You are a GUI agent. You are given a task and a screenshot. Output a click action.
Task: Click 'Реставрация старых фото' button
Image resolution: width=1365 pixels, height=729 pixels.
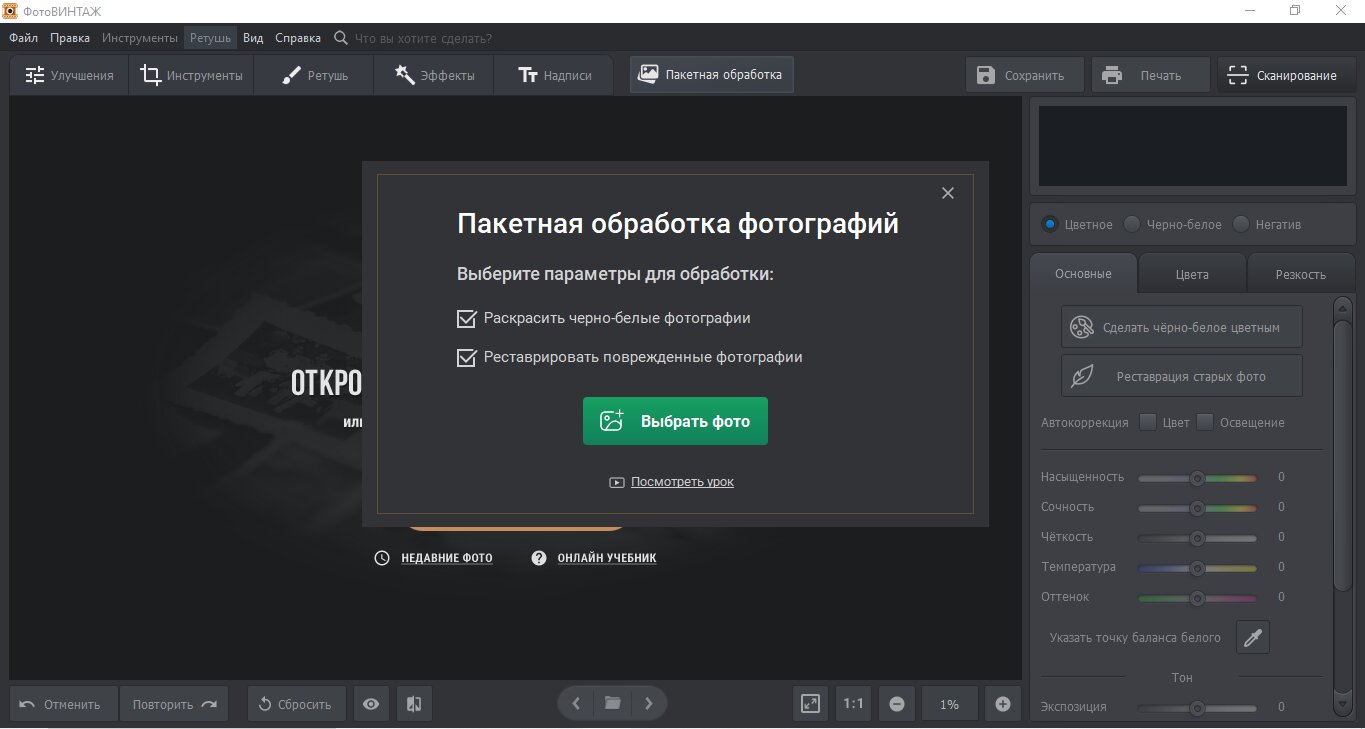pos(1182,376)
